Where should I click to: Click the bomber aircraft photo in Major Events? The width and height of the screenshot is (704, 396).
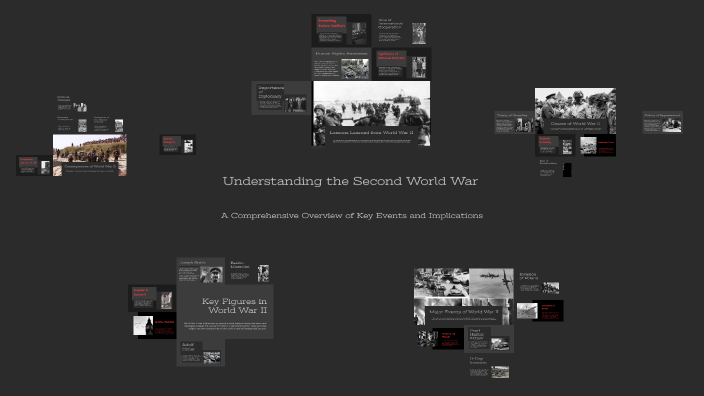point(492,283)
